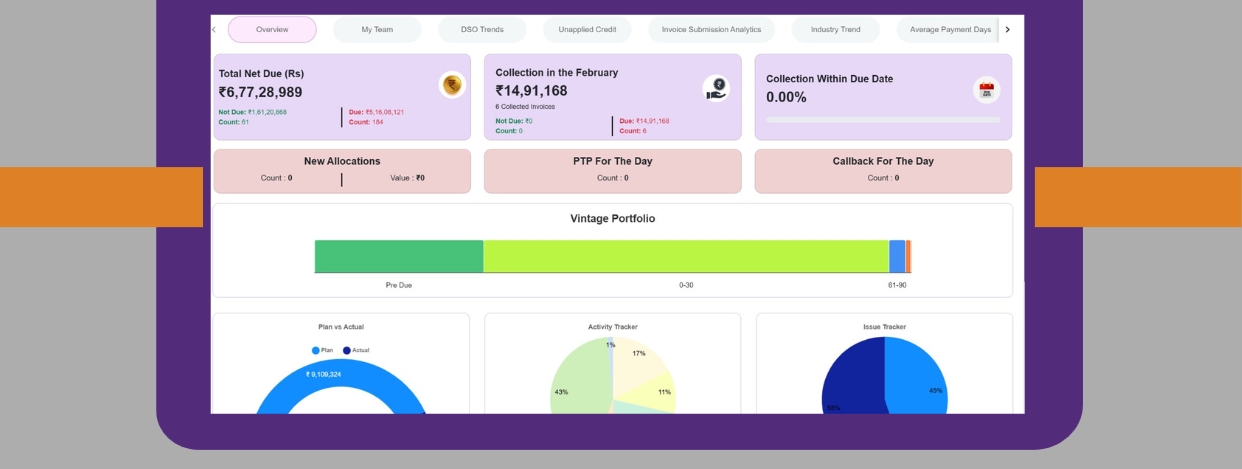Click the dark green Pre Due bar segment
Image resolution: width=1242 pixels, height=469 pixels.
(x=399, y=256)
